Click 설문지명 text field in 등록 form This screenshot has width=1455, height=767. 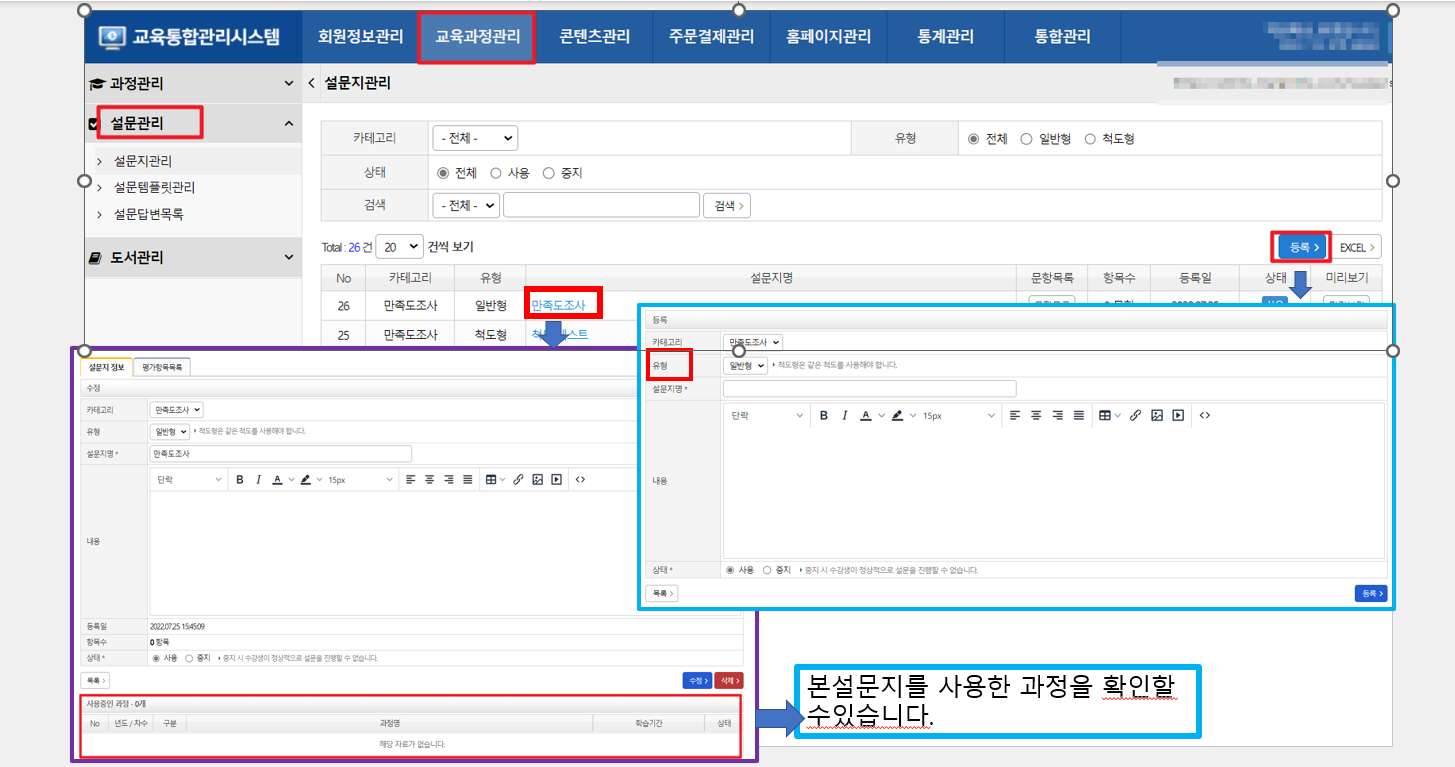click(869, 389)
